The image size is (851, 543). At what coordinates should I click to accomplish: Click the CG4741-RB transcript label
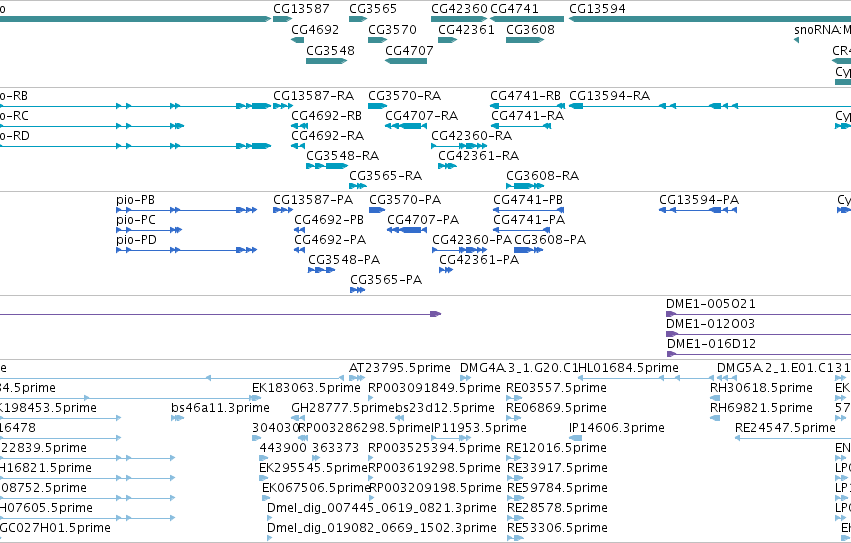[x=525, y=96]
